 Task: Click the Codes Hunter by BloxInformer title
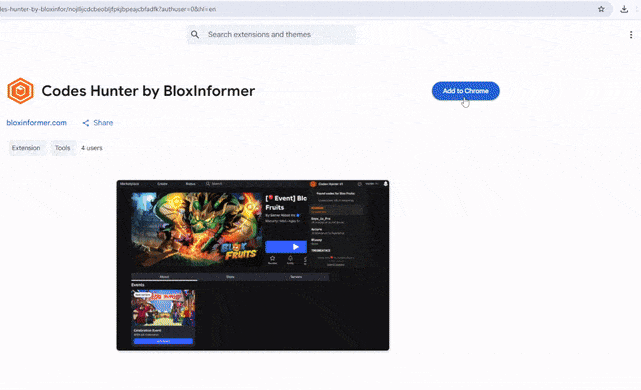click(x=148, y=91)
